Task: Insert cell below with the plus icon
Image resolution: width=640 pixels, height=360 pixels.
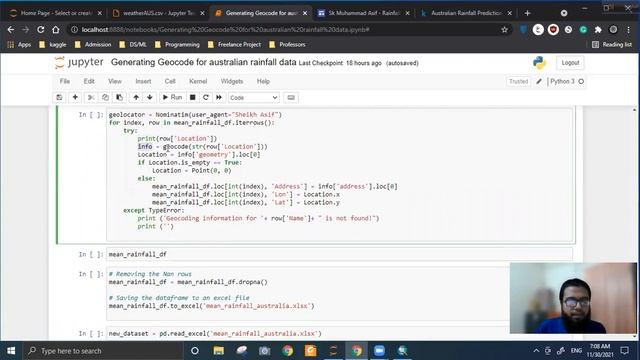Action: [x=75, y=98]
